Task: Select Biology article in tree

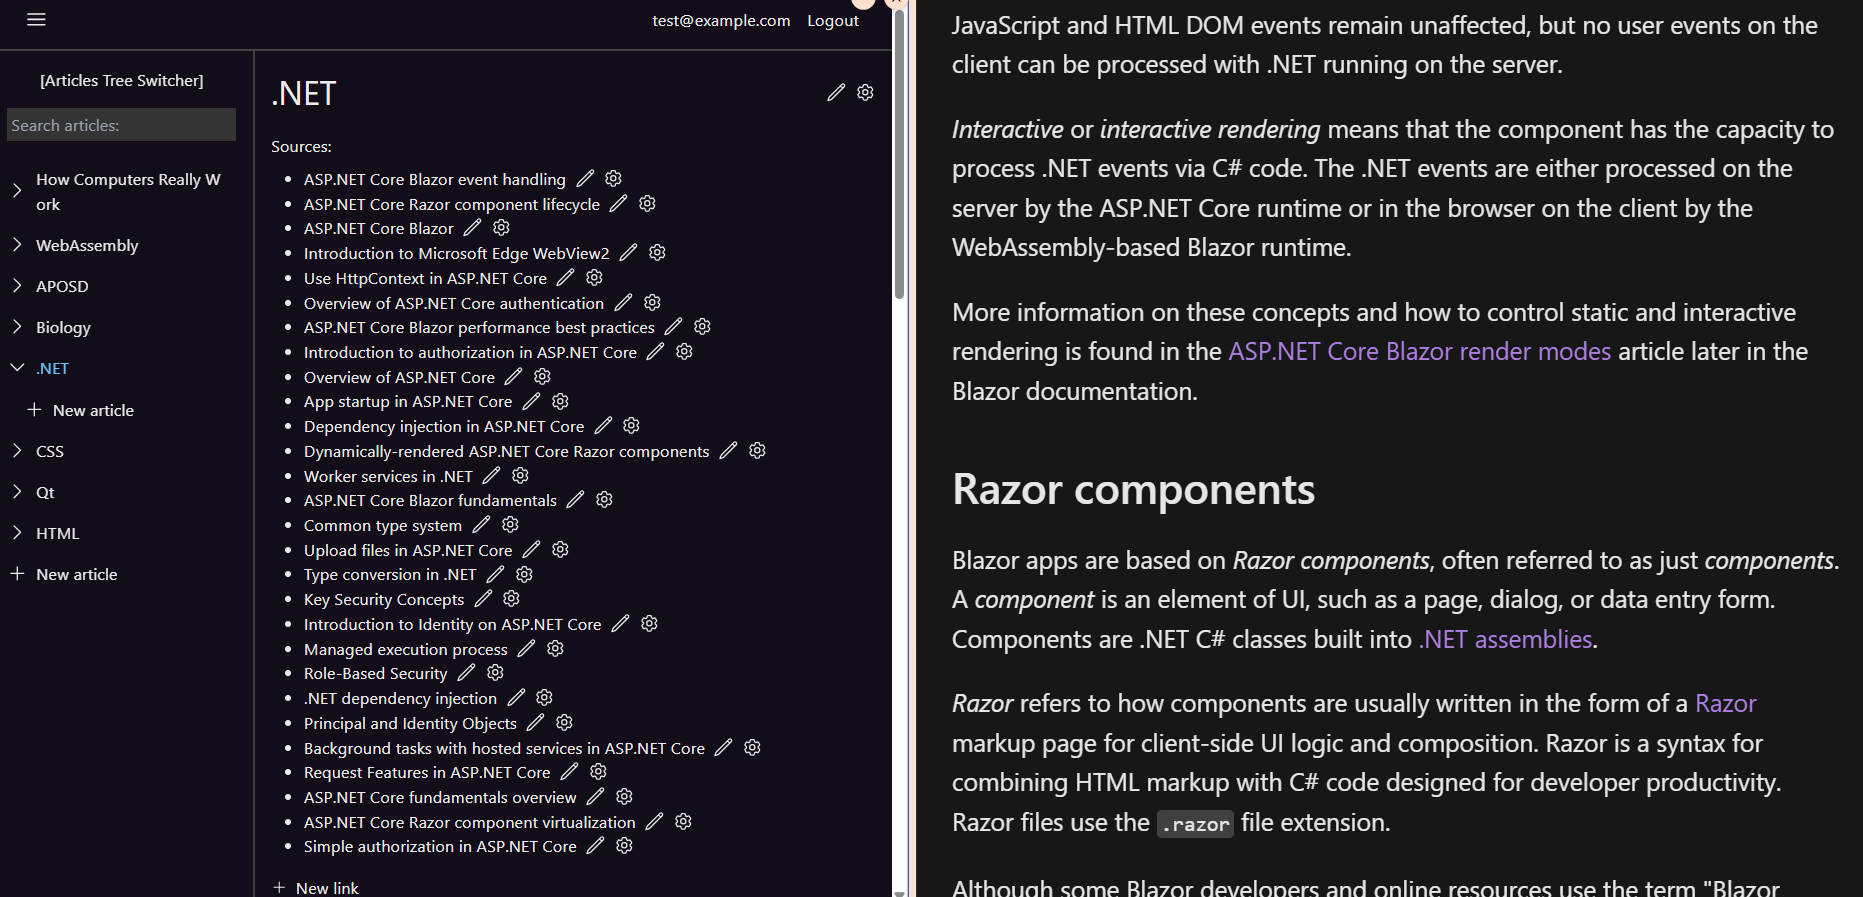Action: click(63, 327)
